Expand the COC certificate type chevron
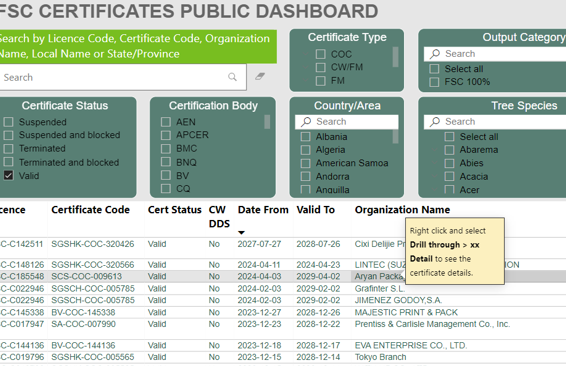The height and width of the screenshot is (366, 566). click(305, 54)
